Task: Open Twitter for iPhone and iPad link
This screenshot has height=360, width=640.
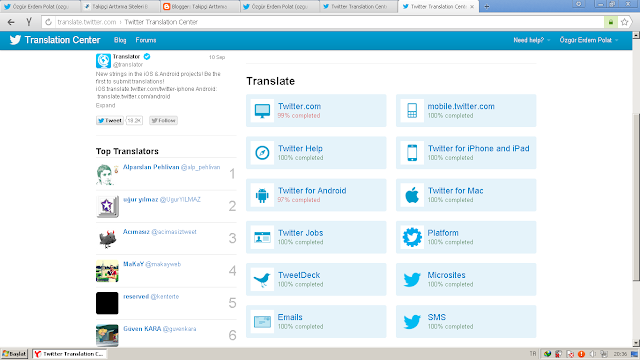Action: click(478, 148)
